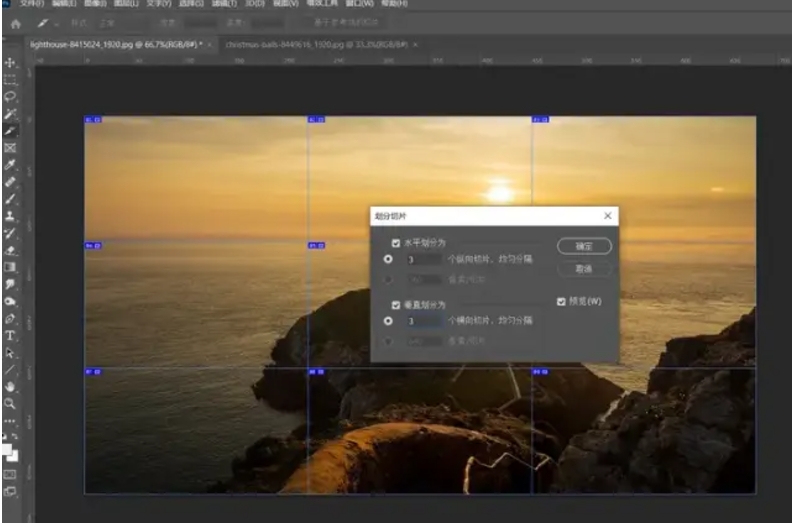Viewport: 792px width, 527px height.
Task: Open the Edit Toolbar three-dots menu
Action: (x=10, y=420)
